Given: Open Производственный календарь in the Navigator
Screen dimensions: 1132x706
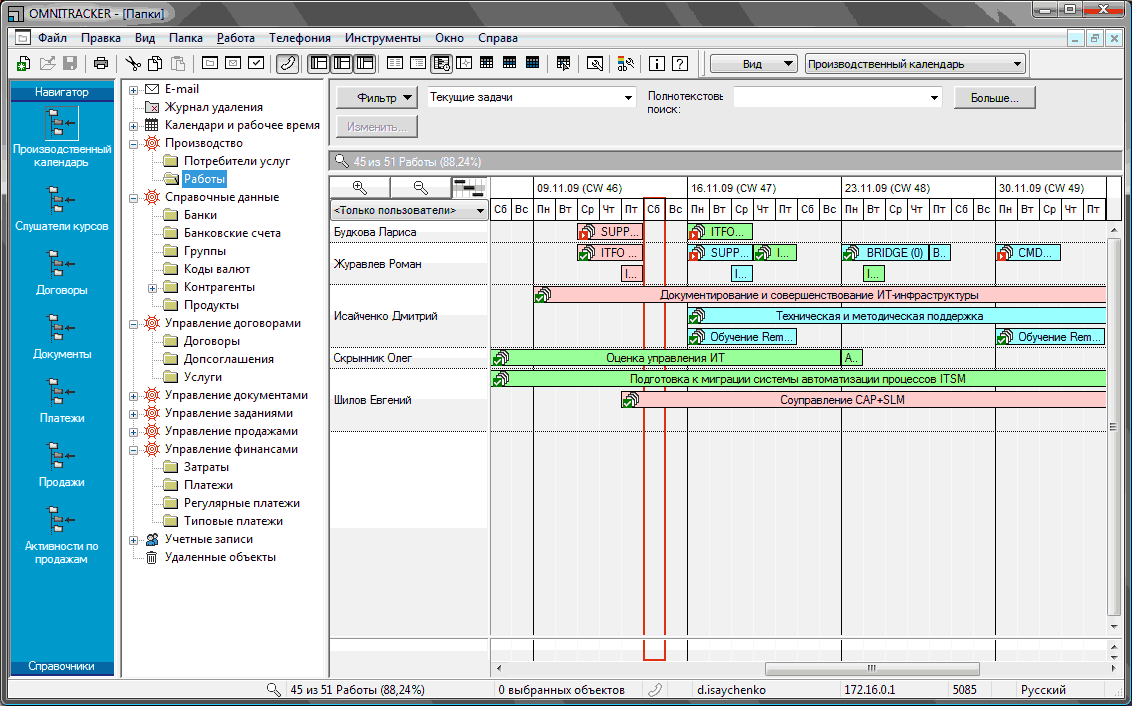Looking at the screenshot, I should click(62, 137).
